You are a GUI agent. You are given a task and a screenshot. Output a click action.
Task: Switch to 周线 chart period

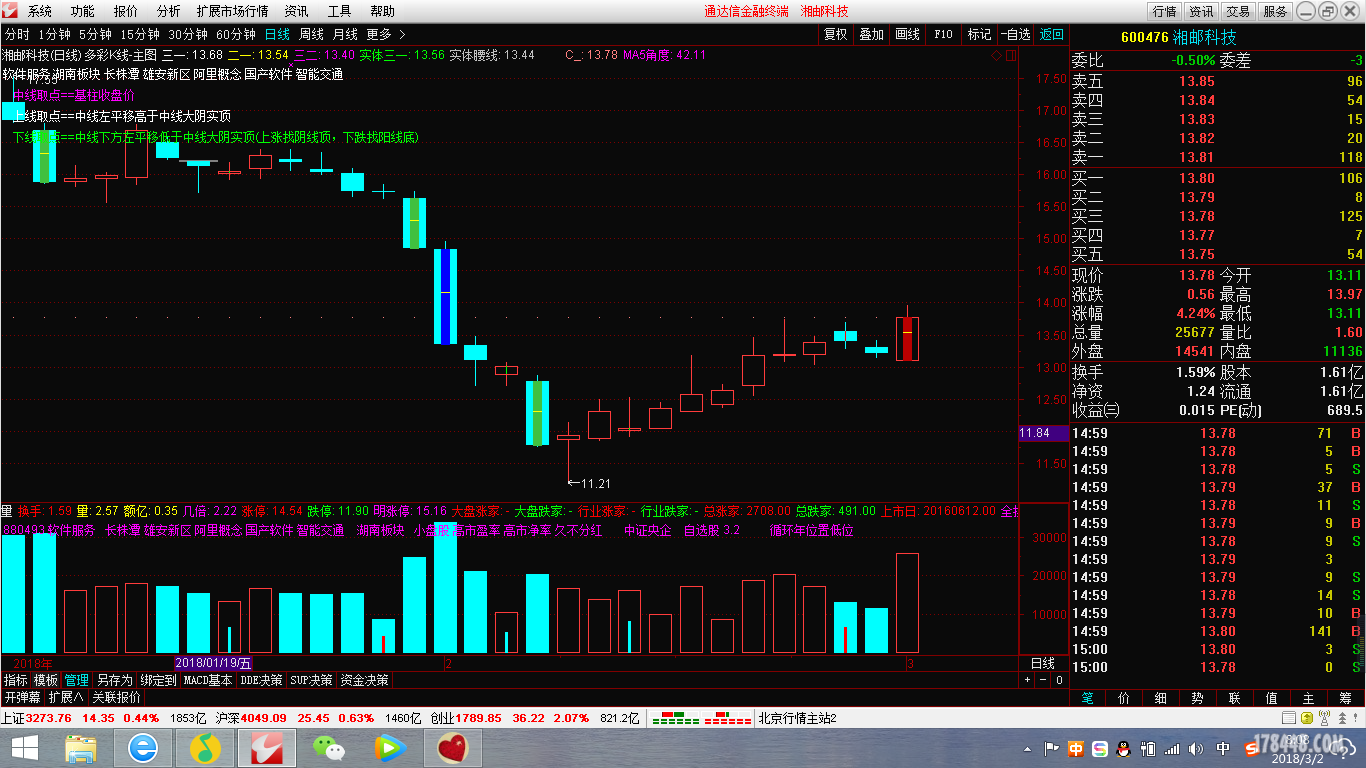tap(311, 34)
